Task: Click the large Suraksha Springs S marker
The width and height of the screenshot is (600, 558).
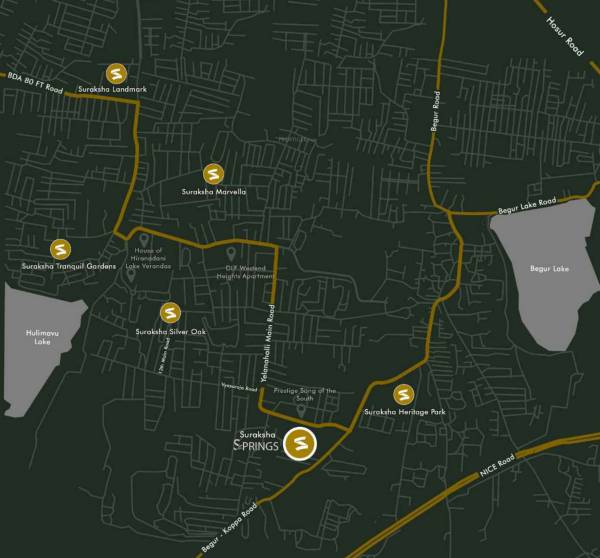Action: click(x=300, y=444)
